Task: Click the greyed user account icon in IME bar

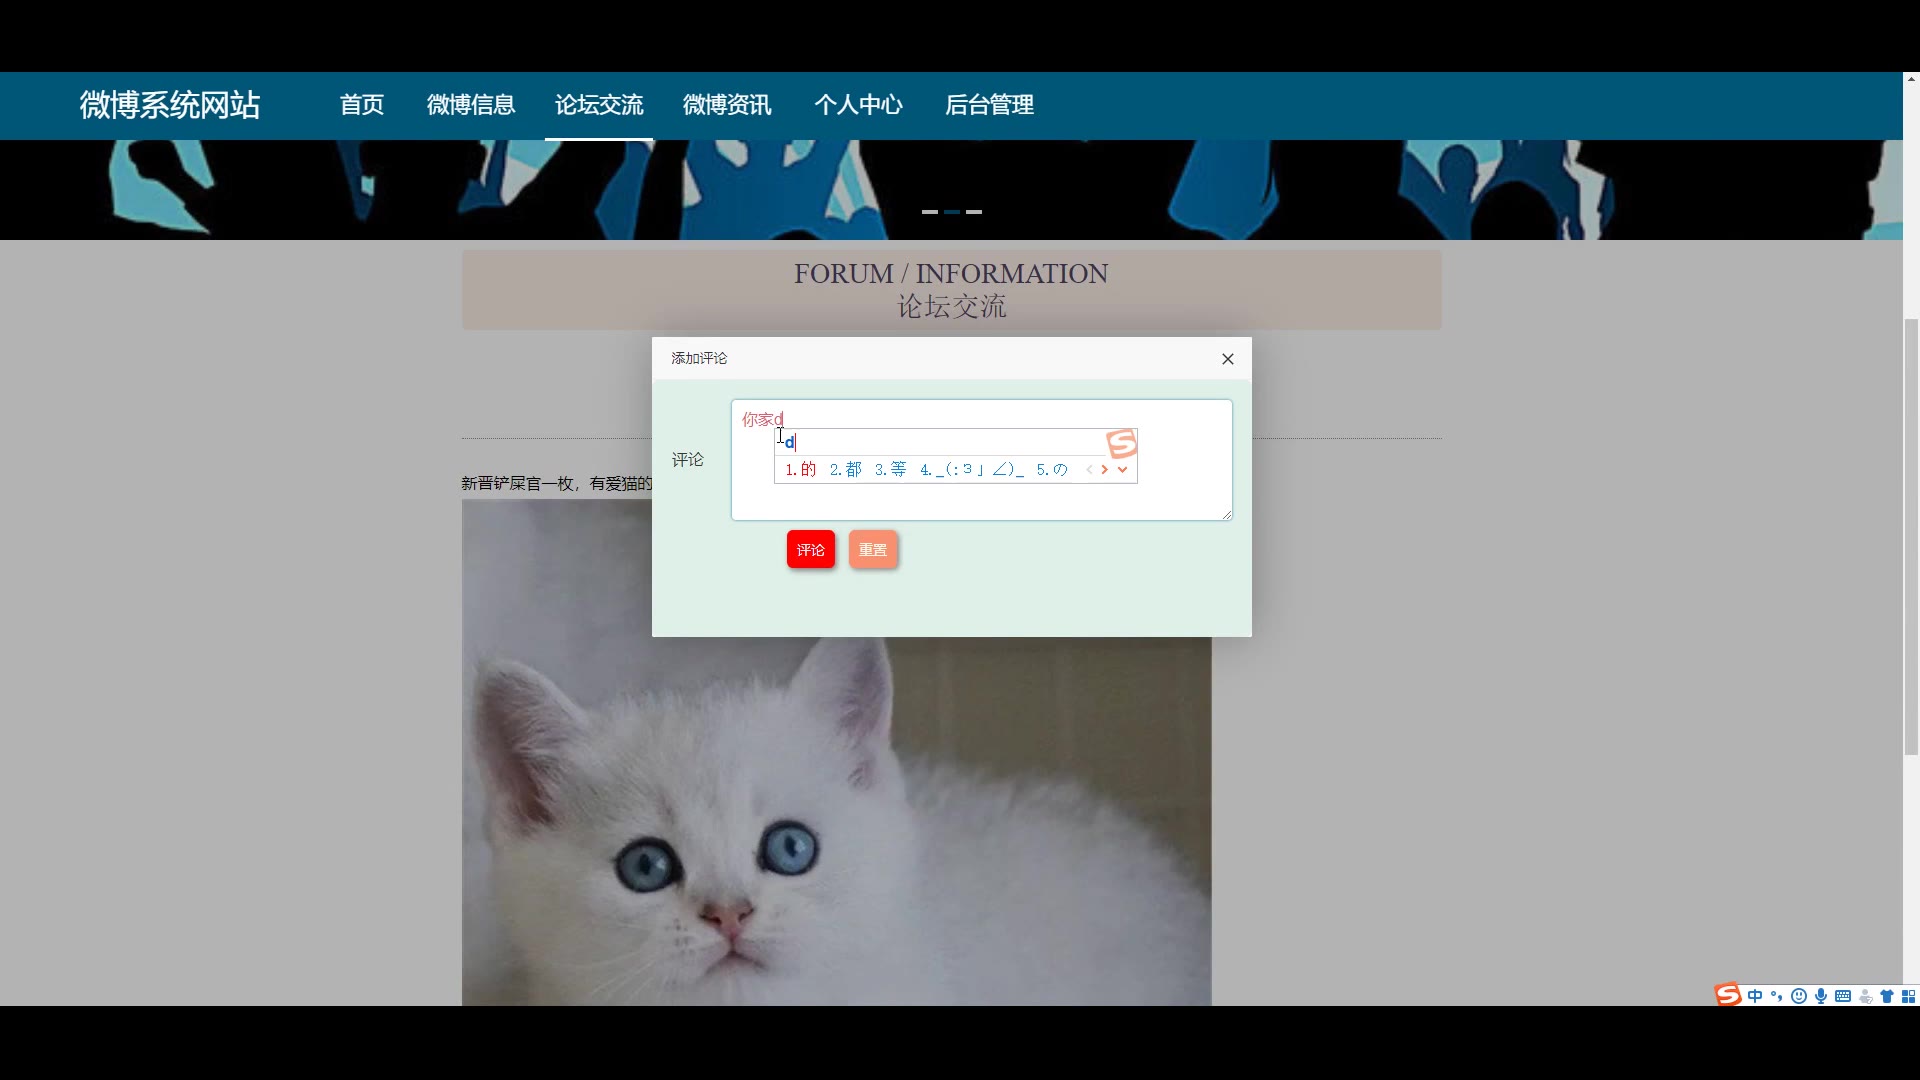Action: pos(1865,996)
